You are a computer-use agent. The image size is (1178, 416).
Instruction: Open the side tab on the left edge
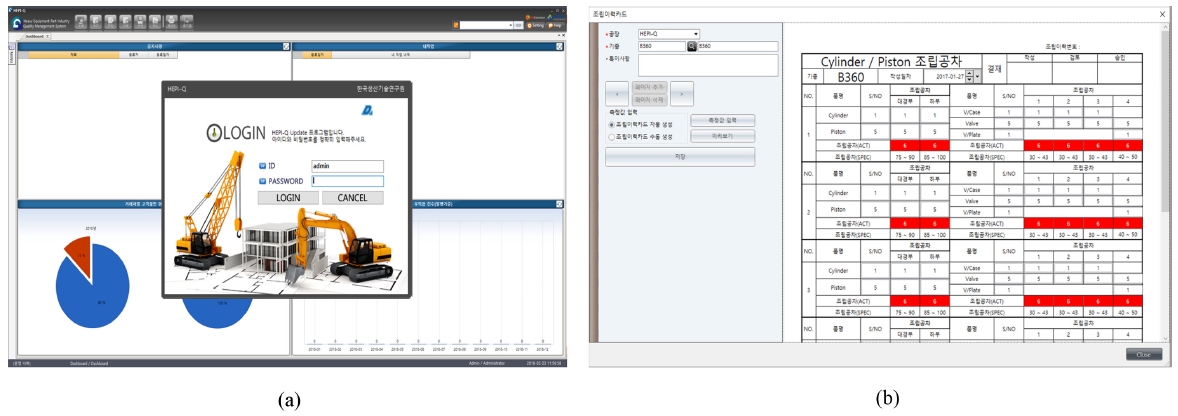click(x=12, y=59)
